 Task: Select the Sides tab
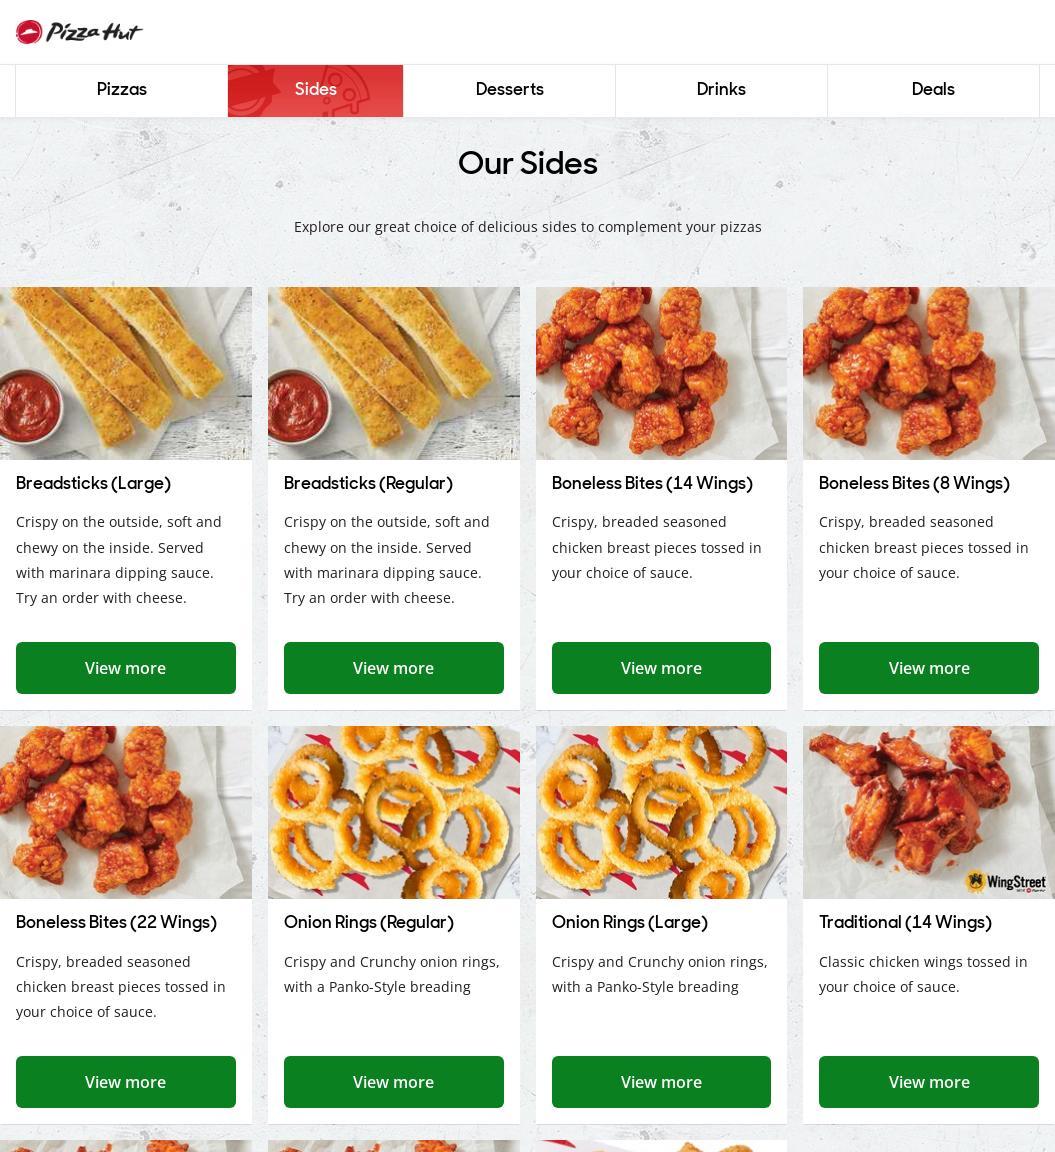pyautogui.click(x=315, y=90)
